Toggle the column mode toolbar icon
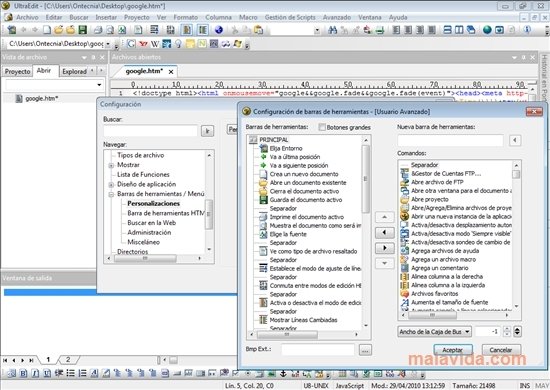 pos(187,30)
